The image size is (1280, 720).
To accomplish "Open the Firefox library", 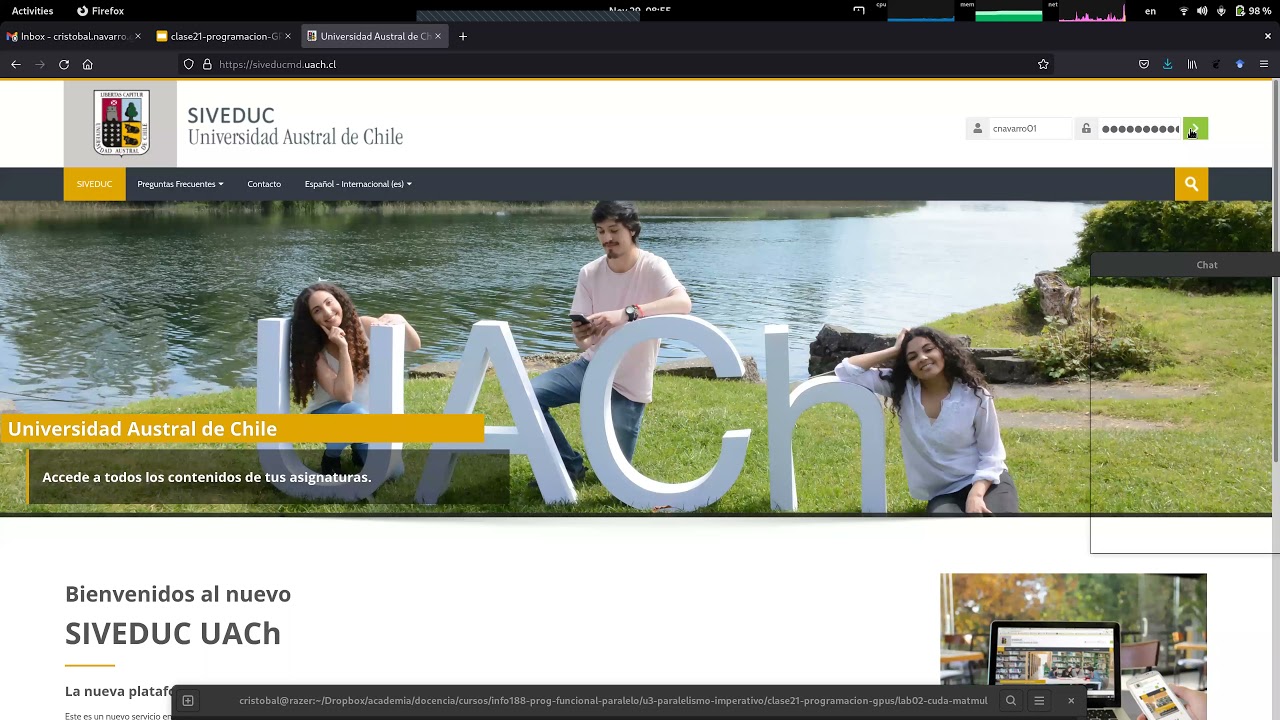I will 1192,64.
